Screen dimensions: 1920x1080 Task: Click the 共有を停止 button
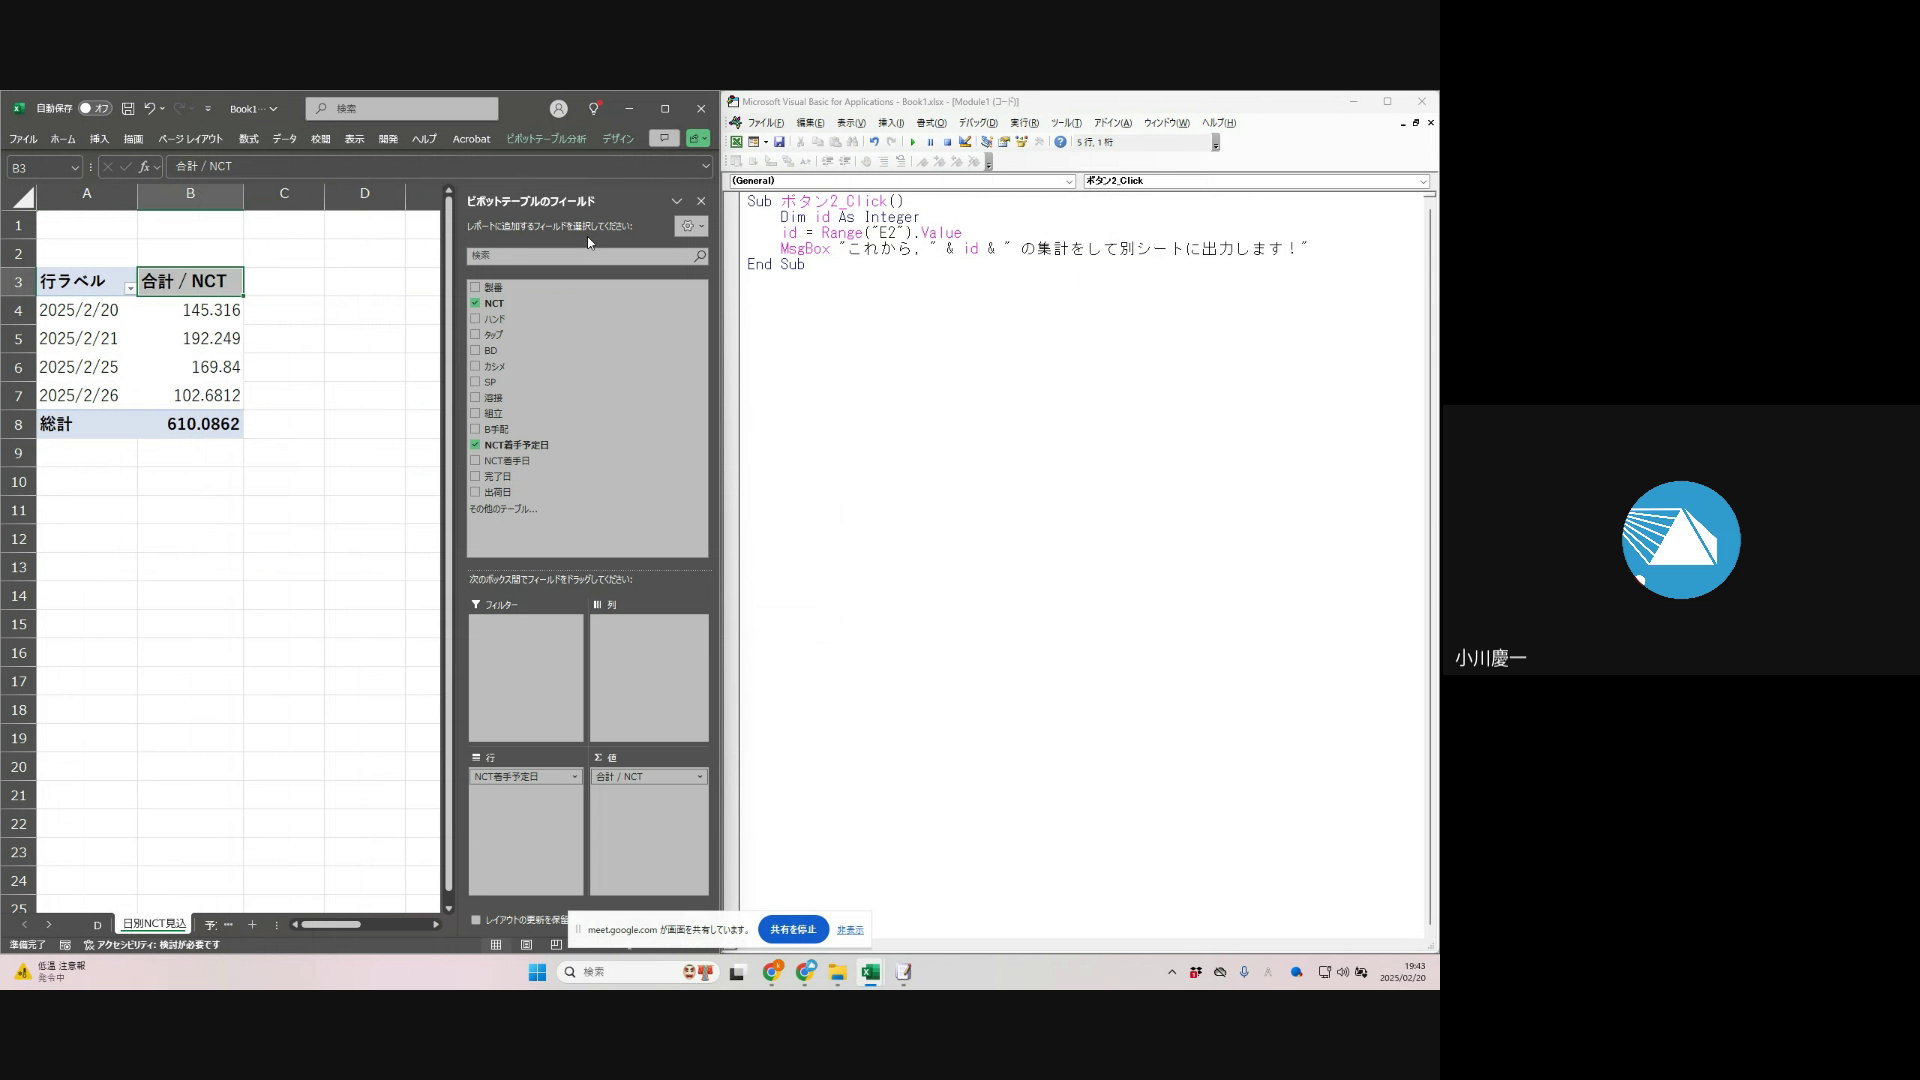click(793, 929)
